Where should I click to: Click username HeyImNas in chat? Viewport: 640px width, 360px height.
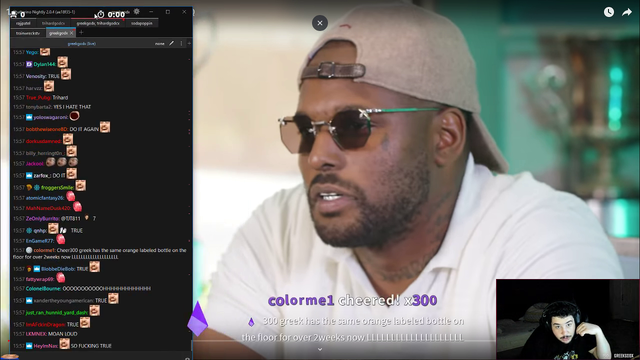point(45,346)
